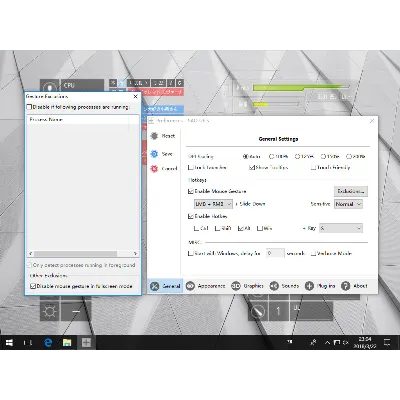Screen dimensions: 400x400
Task: Click the process list horizontal scrollbar
Action: pos(83,254)
